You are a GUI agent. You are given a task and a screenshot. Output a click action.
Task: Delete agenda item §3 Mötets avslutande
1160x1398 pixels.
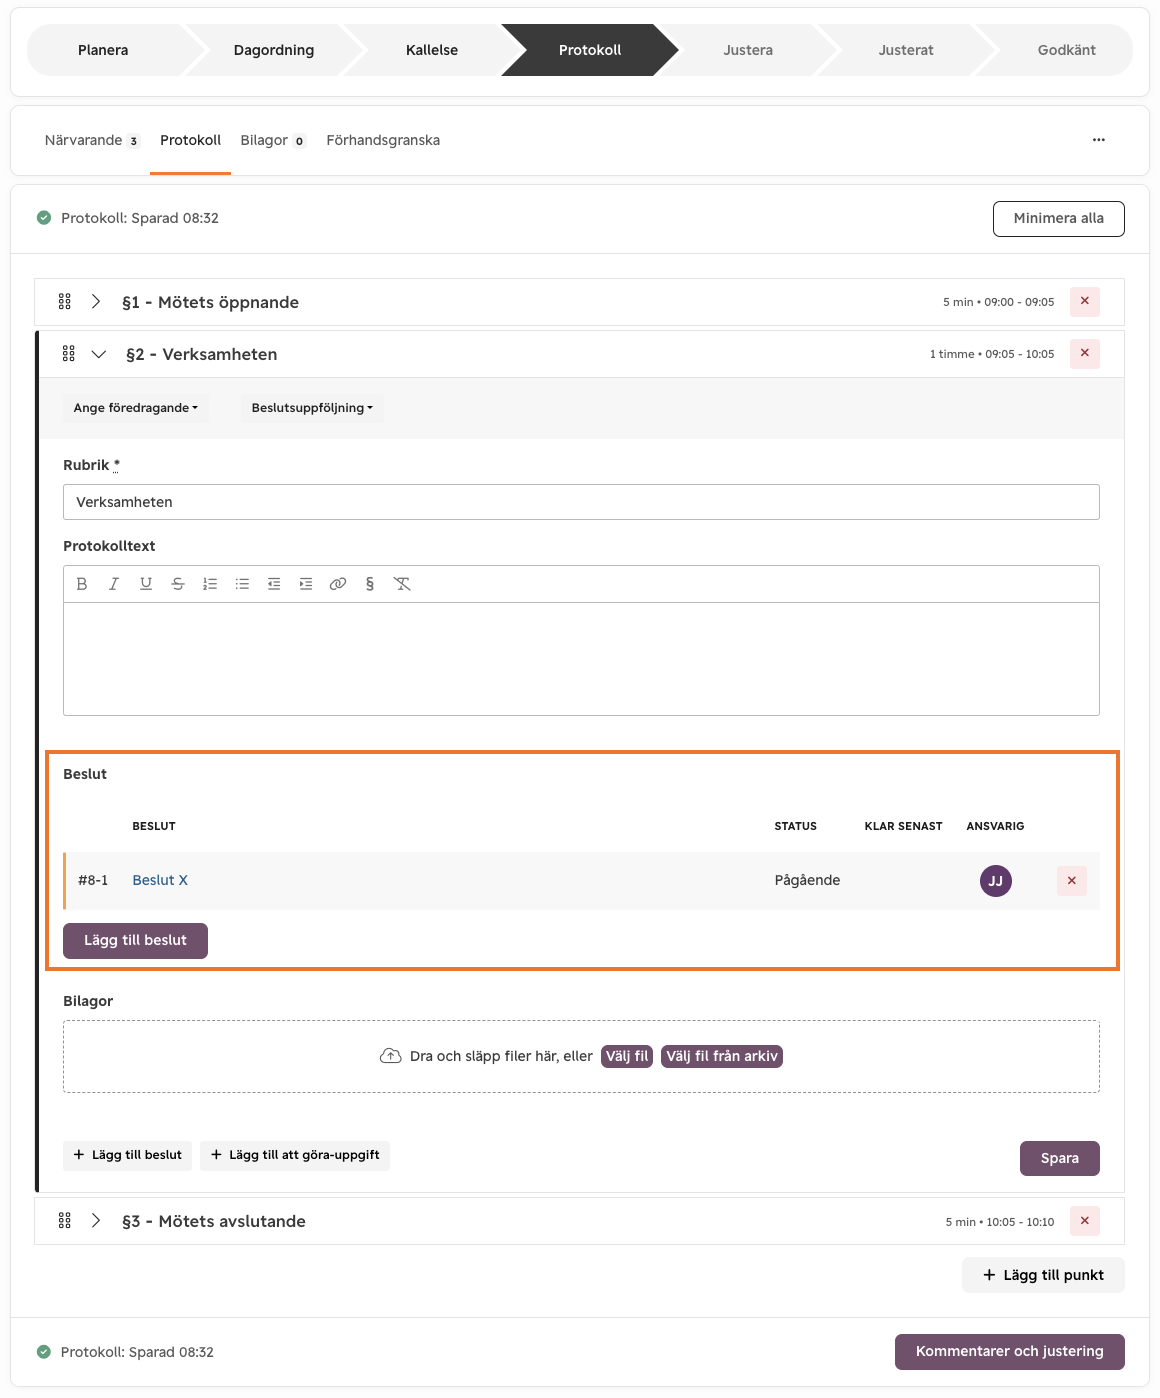[1085, 1220]
